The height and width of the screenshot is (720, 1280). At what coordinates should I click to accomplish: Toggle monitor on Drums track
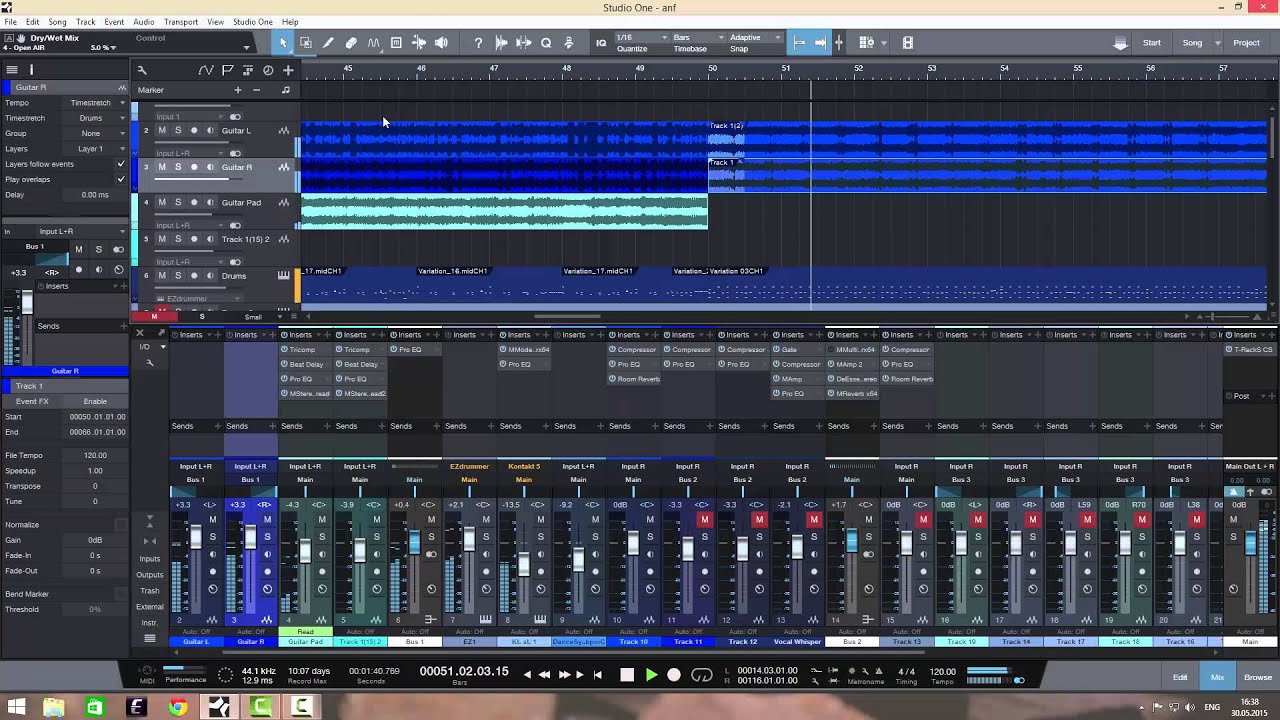(x=210, y=276)
